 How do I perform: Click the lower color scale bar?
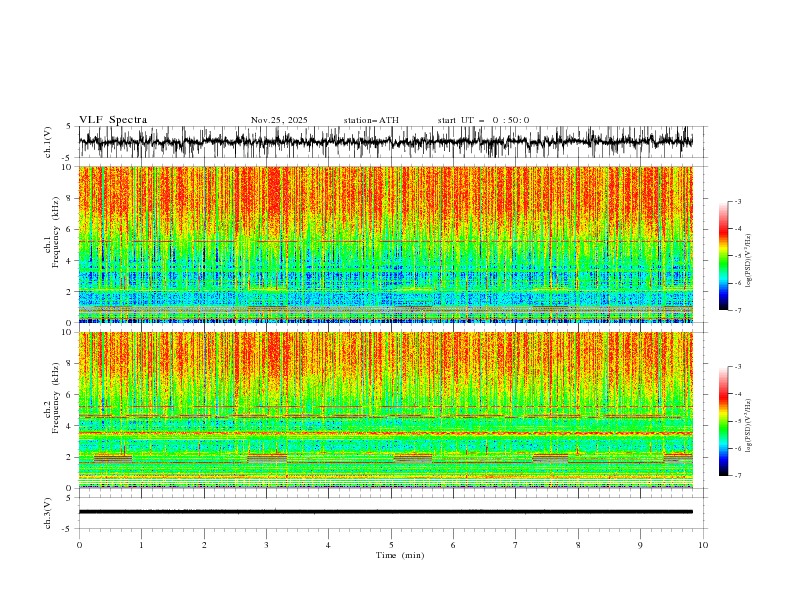(723, 421)
